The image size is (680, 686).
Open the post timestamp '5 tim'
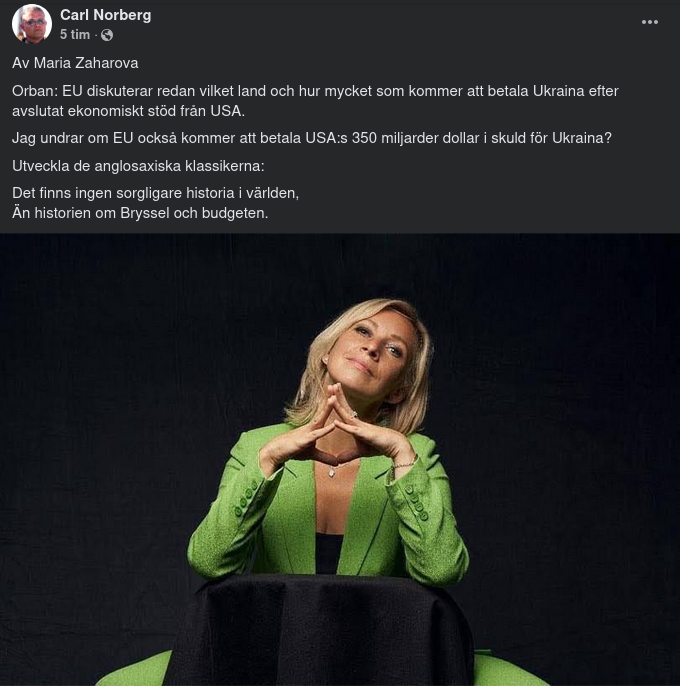[75, 35]
